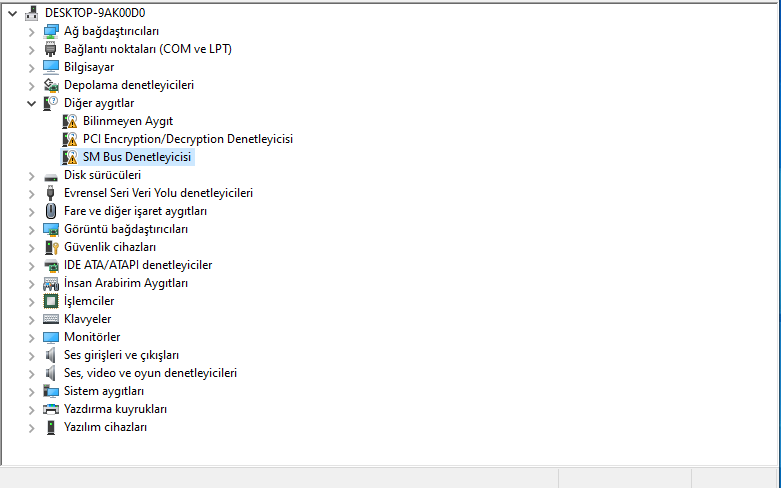Click the Disk sürücüleri drive icon
The image size is (781, 488).
(50, 176)
